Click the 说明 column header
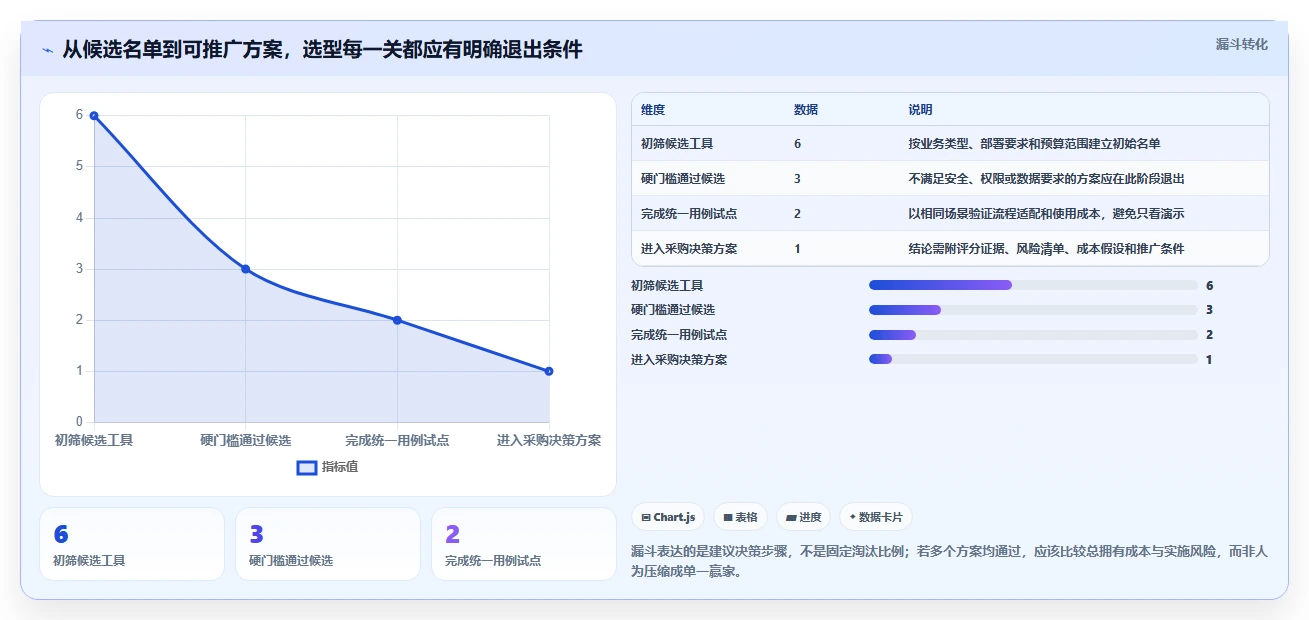 920,110
